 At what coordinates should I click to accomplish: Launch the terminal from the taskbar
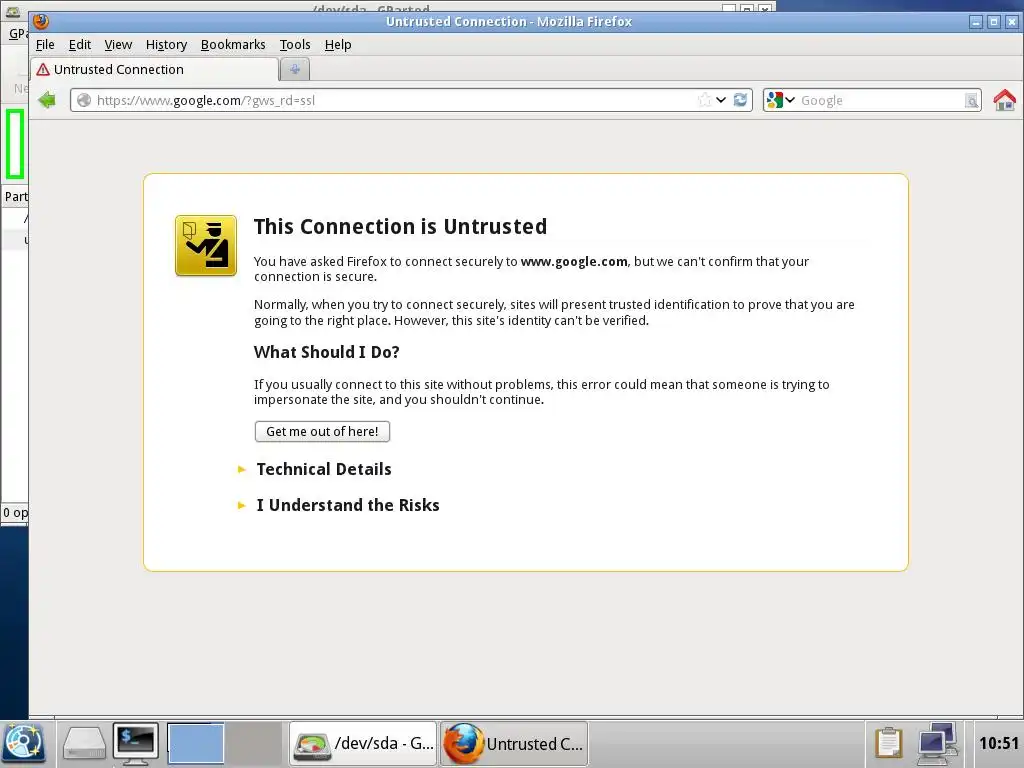pos(135,744)
